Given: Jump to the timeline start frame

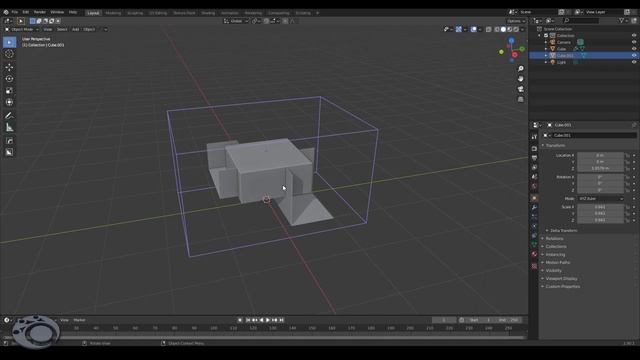Looking at the screenshot, I should tap(248, 320).
